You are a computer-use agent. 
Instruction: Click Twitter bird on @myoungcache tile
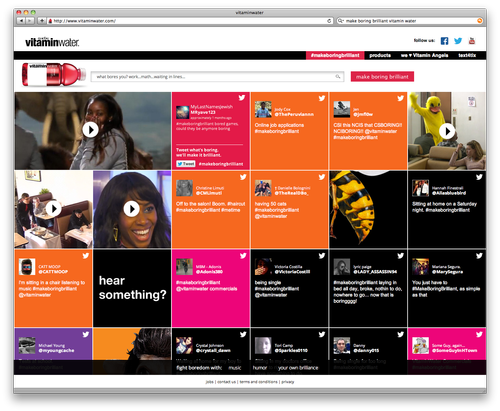pos(86,334)
